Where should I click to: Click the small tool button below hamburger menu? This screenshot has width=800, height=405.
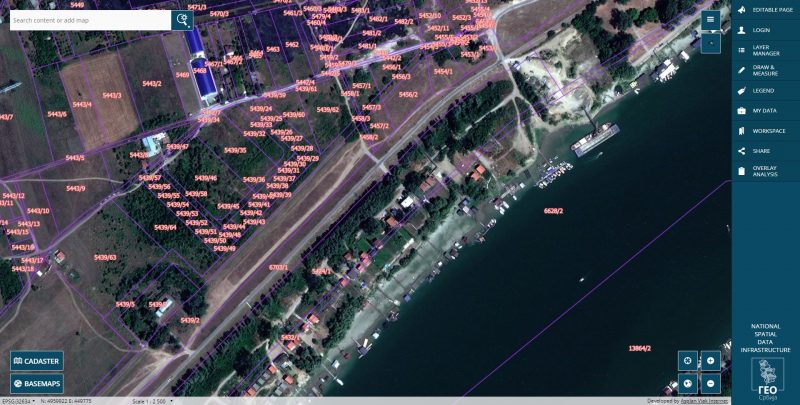[x=711, y=44]
